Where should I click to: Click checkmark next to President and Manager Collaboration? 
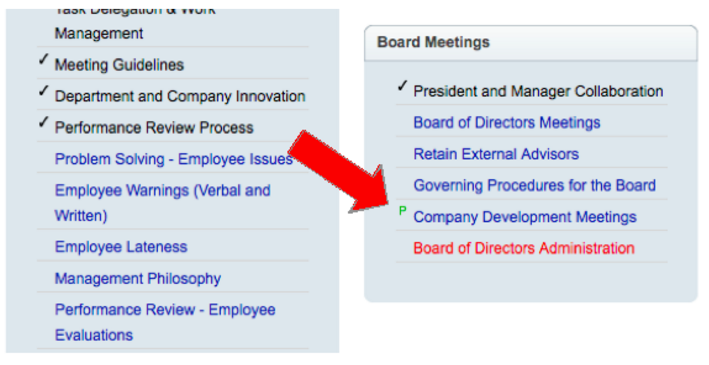[402, 85]
